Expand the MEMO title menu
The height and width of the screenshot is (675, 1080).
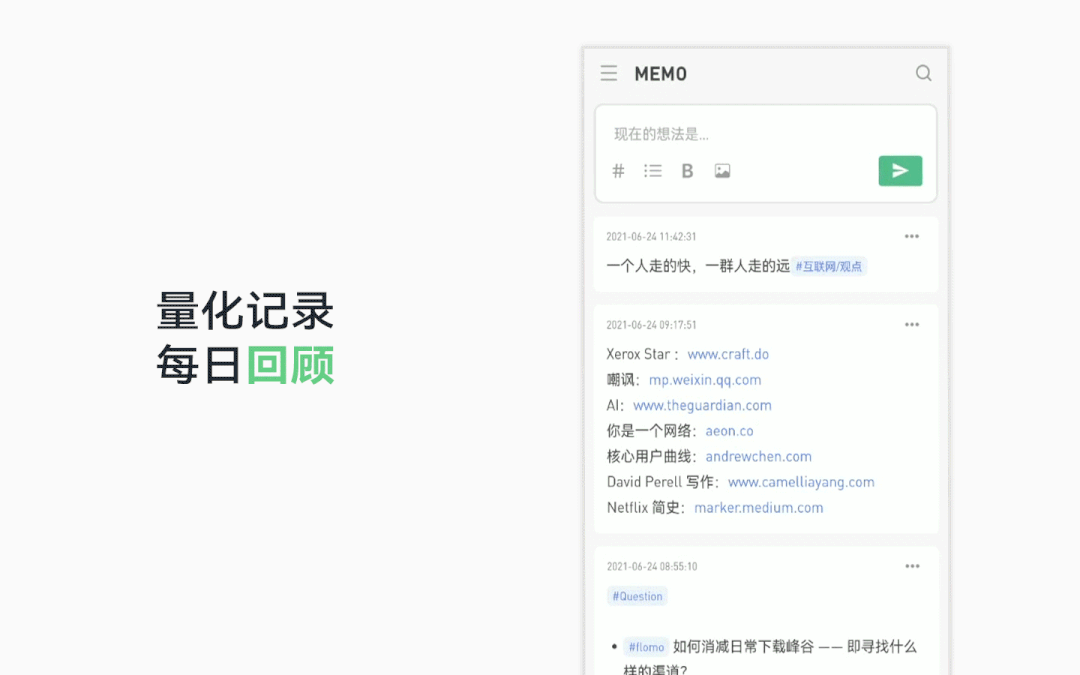point(660,73)
